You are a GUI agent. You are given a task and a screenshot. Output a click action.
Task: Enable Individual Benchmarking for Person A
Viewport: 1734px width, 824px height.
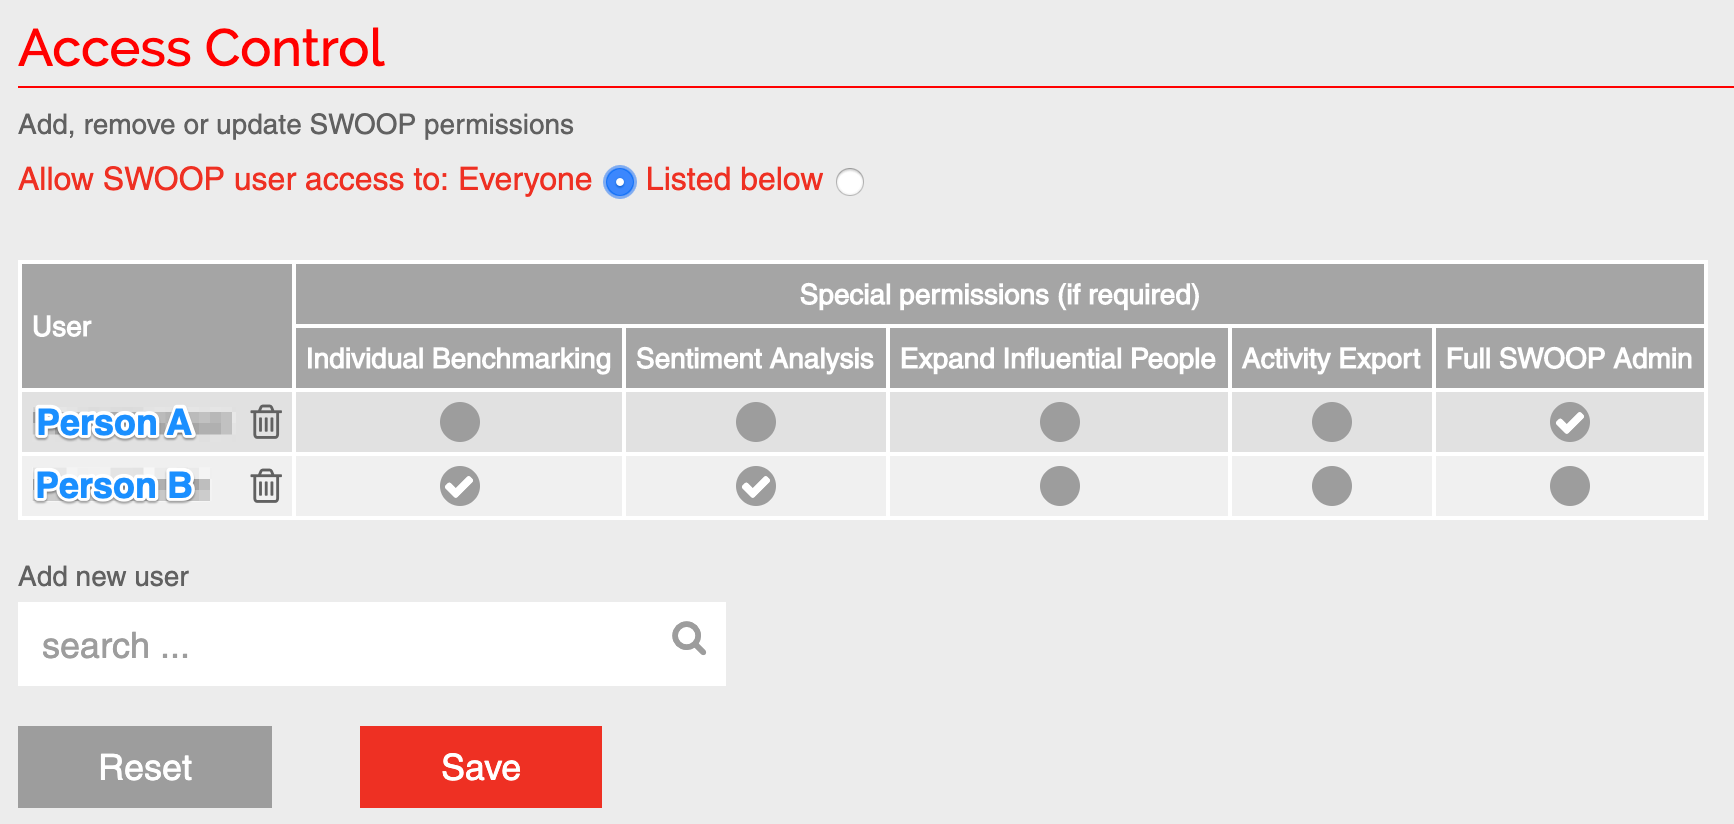point(458,422)
